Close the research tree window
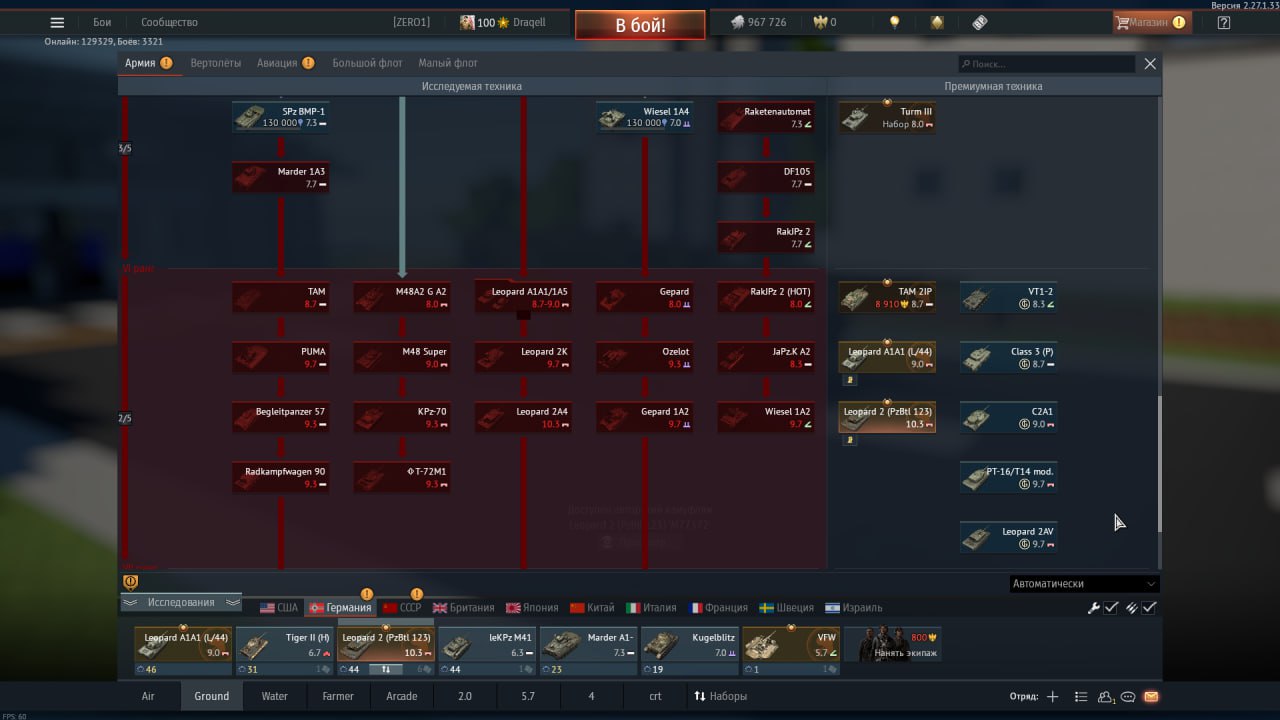 (x=1150, y=63)
